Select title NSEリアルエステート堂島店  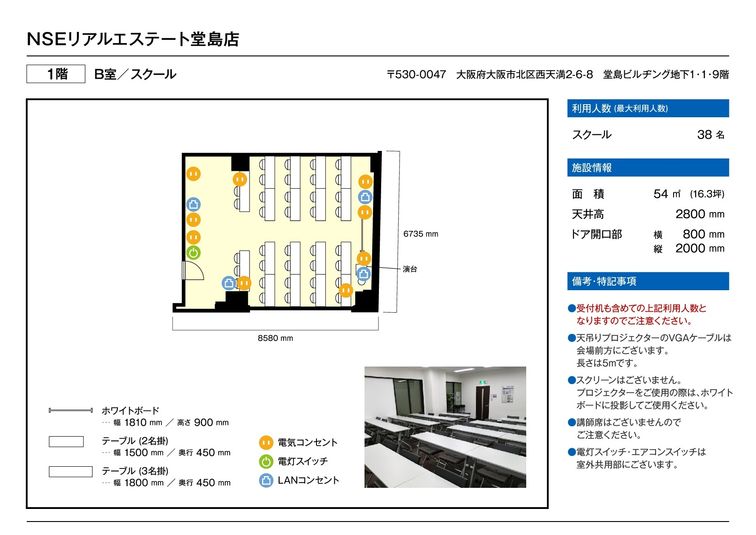click(133, 39)
